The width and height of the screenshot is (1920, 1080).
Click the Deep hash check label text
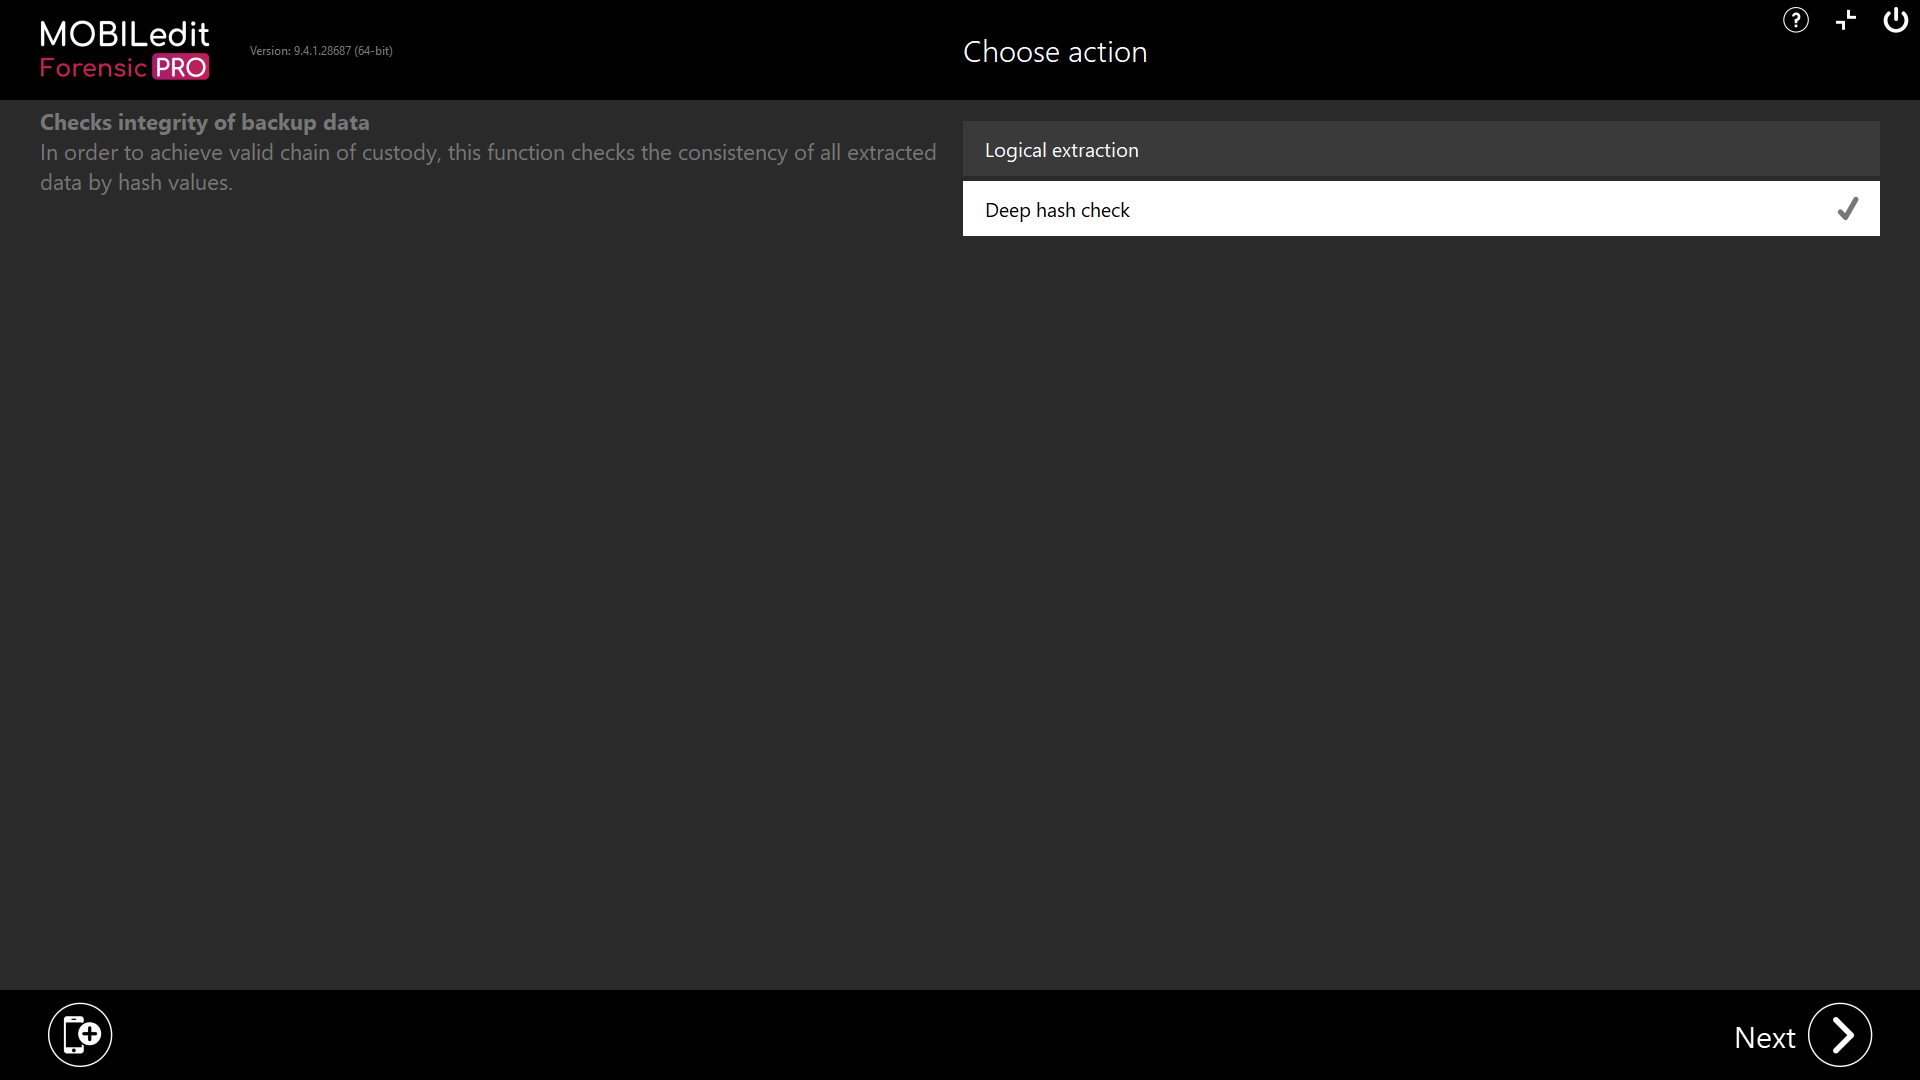coord(1057,210)
